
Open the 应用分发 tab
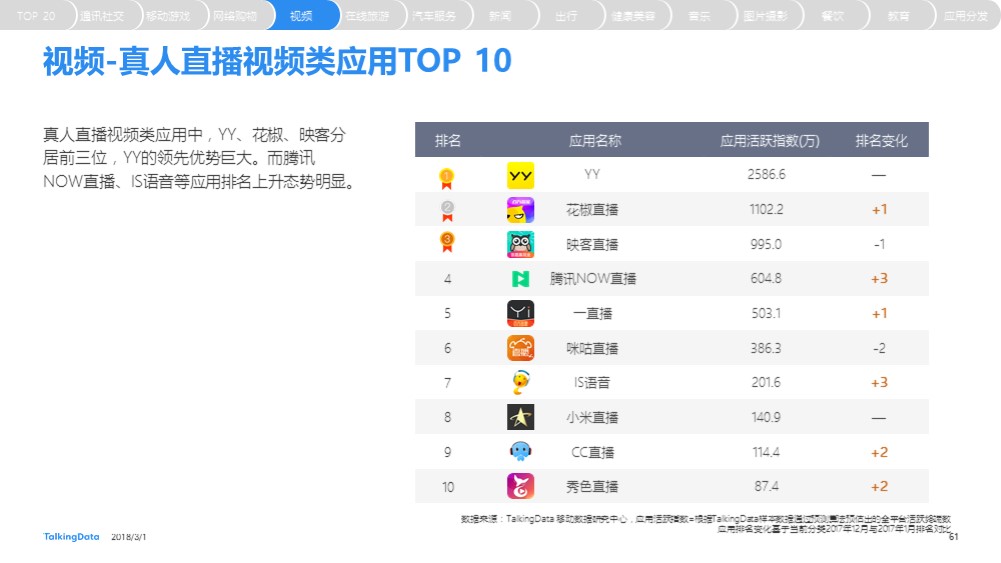point(965,15)
